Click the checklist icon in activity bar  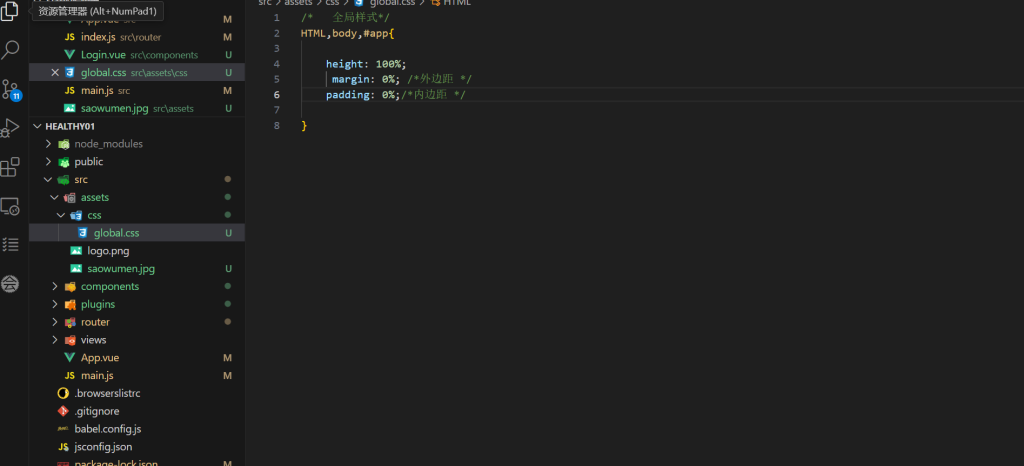coord(11,244)
